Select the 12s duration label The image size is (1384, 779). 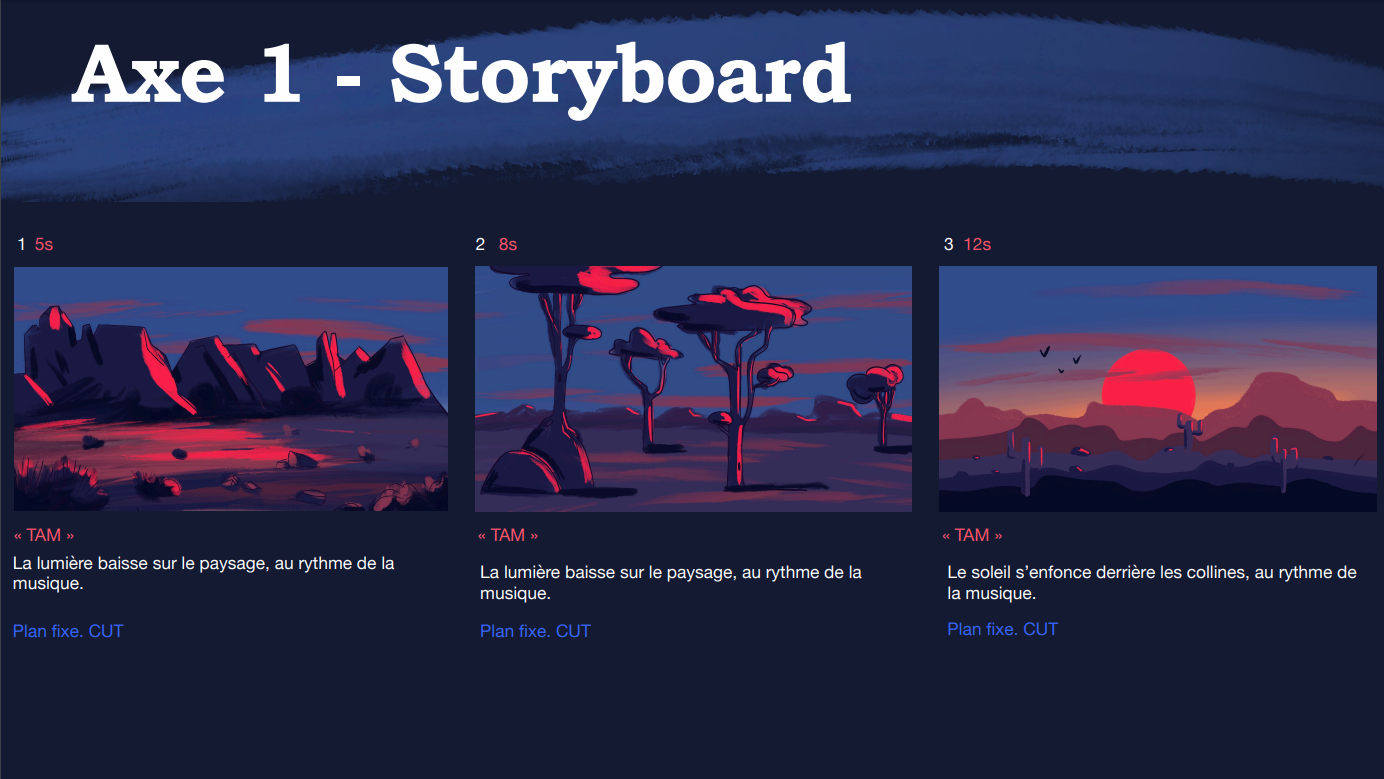pos(977,244)
